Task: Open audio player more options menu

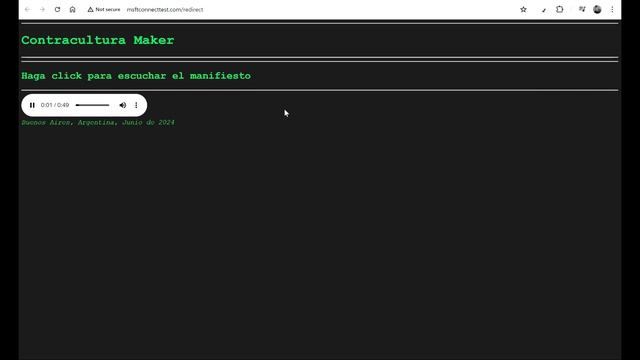Action: [x=136, y=105]
